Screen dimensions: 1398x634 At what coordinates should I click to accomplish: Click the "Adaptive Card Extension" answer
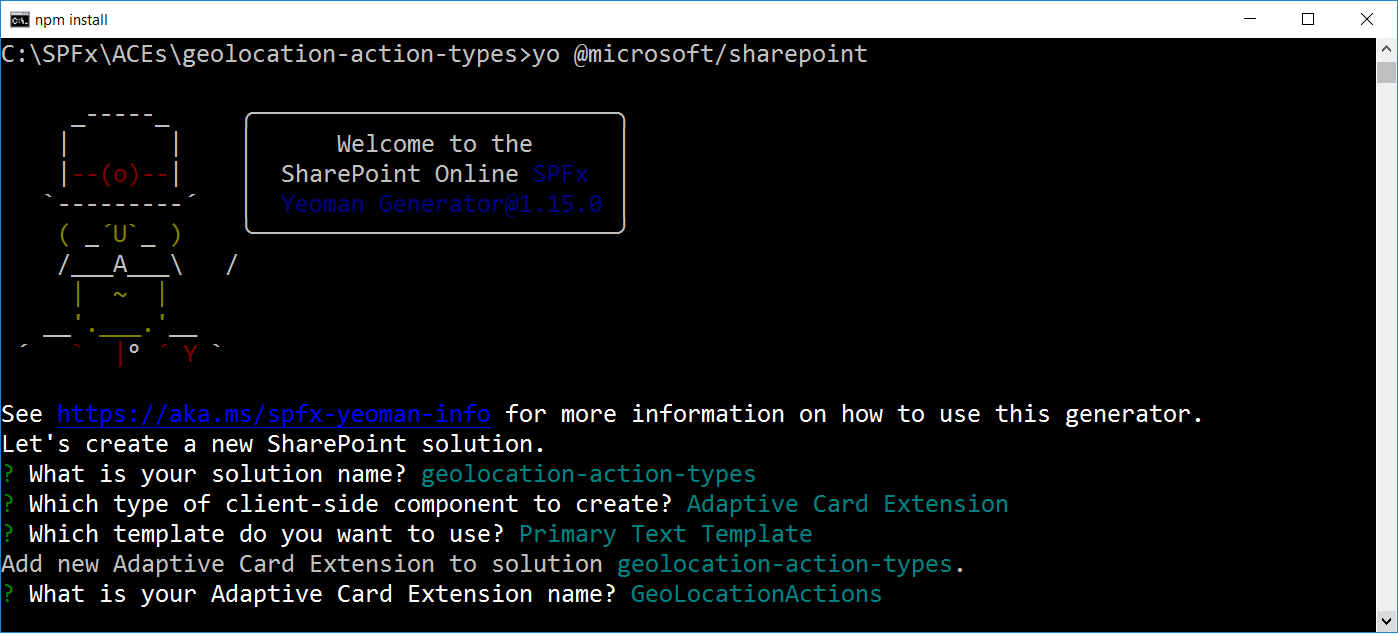(847, 504)
